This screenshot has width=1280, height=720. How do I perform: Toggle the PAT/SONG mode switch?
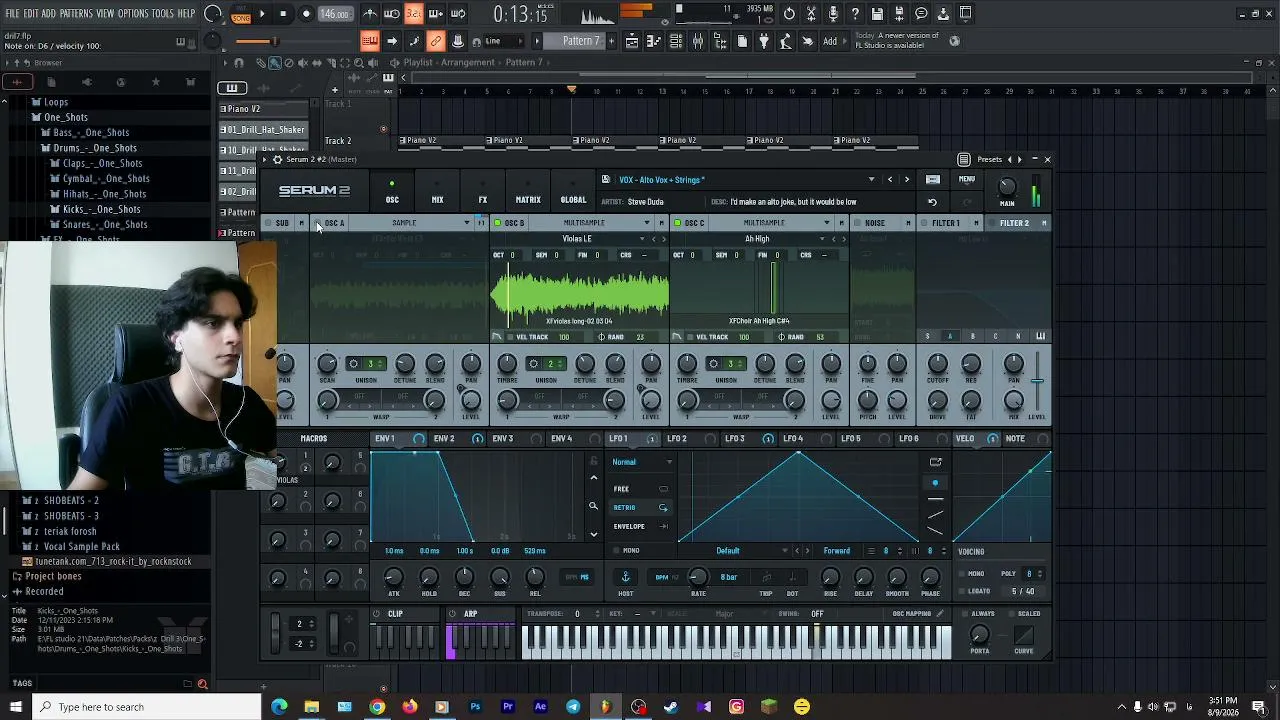click(241, 14)
